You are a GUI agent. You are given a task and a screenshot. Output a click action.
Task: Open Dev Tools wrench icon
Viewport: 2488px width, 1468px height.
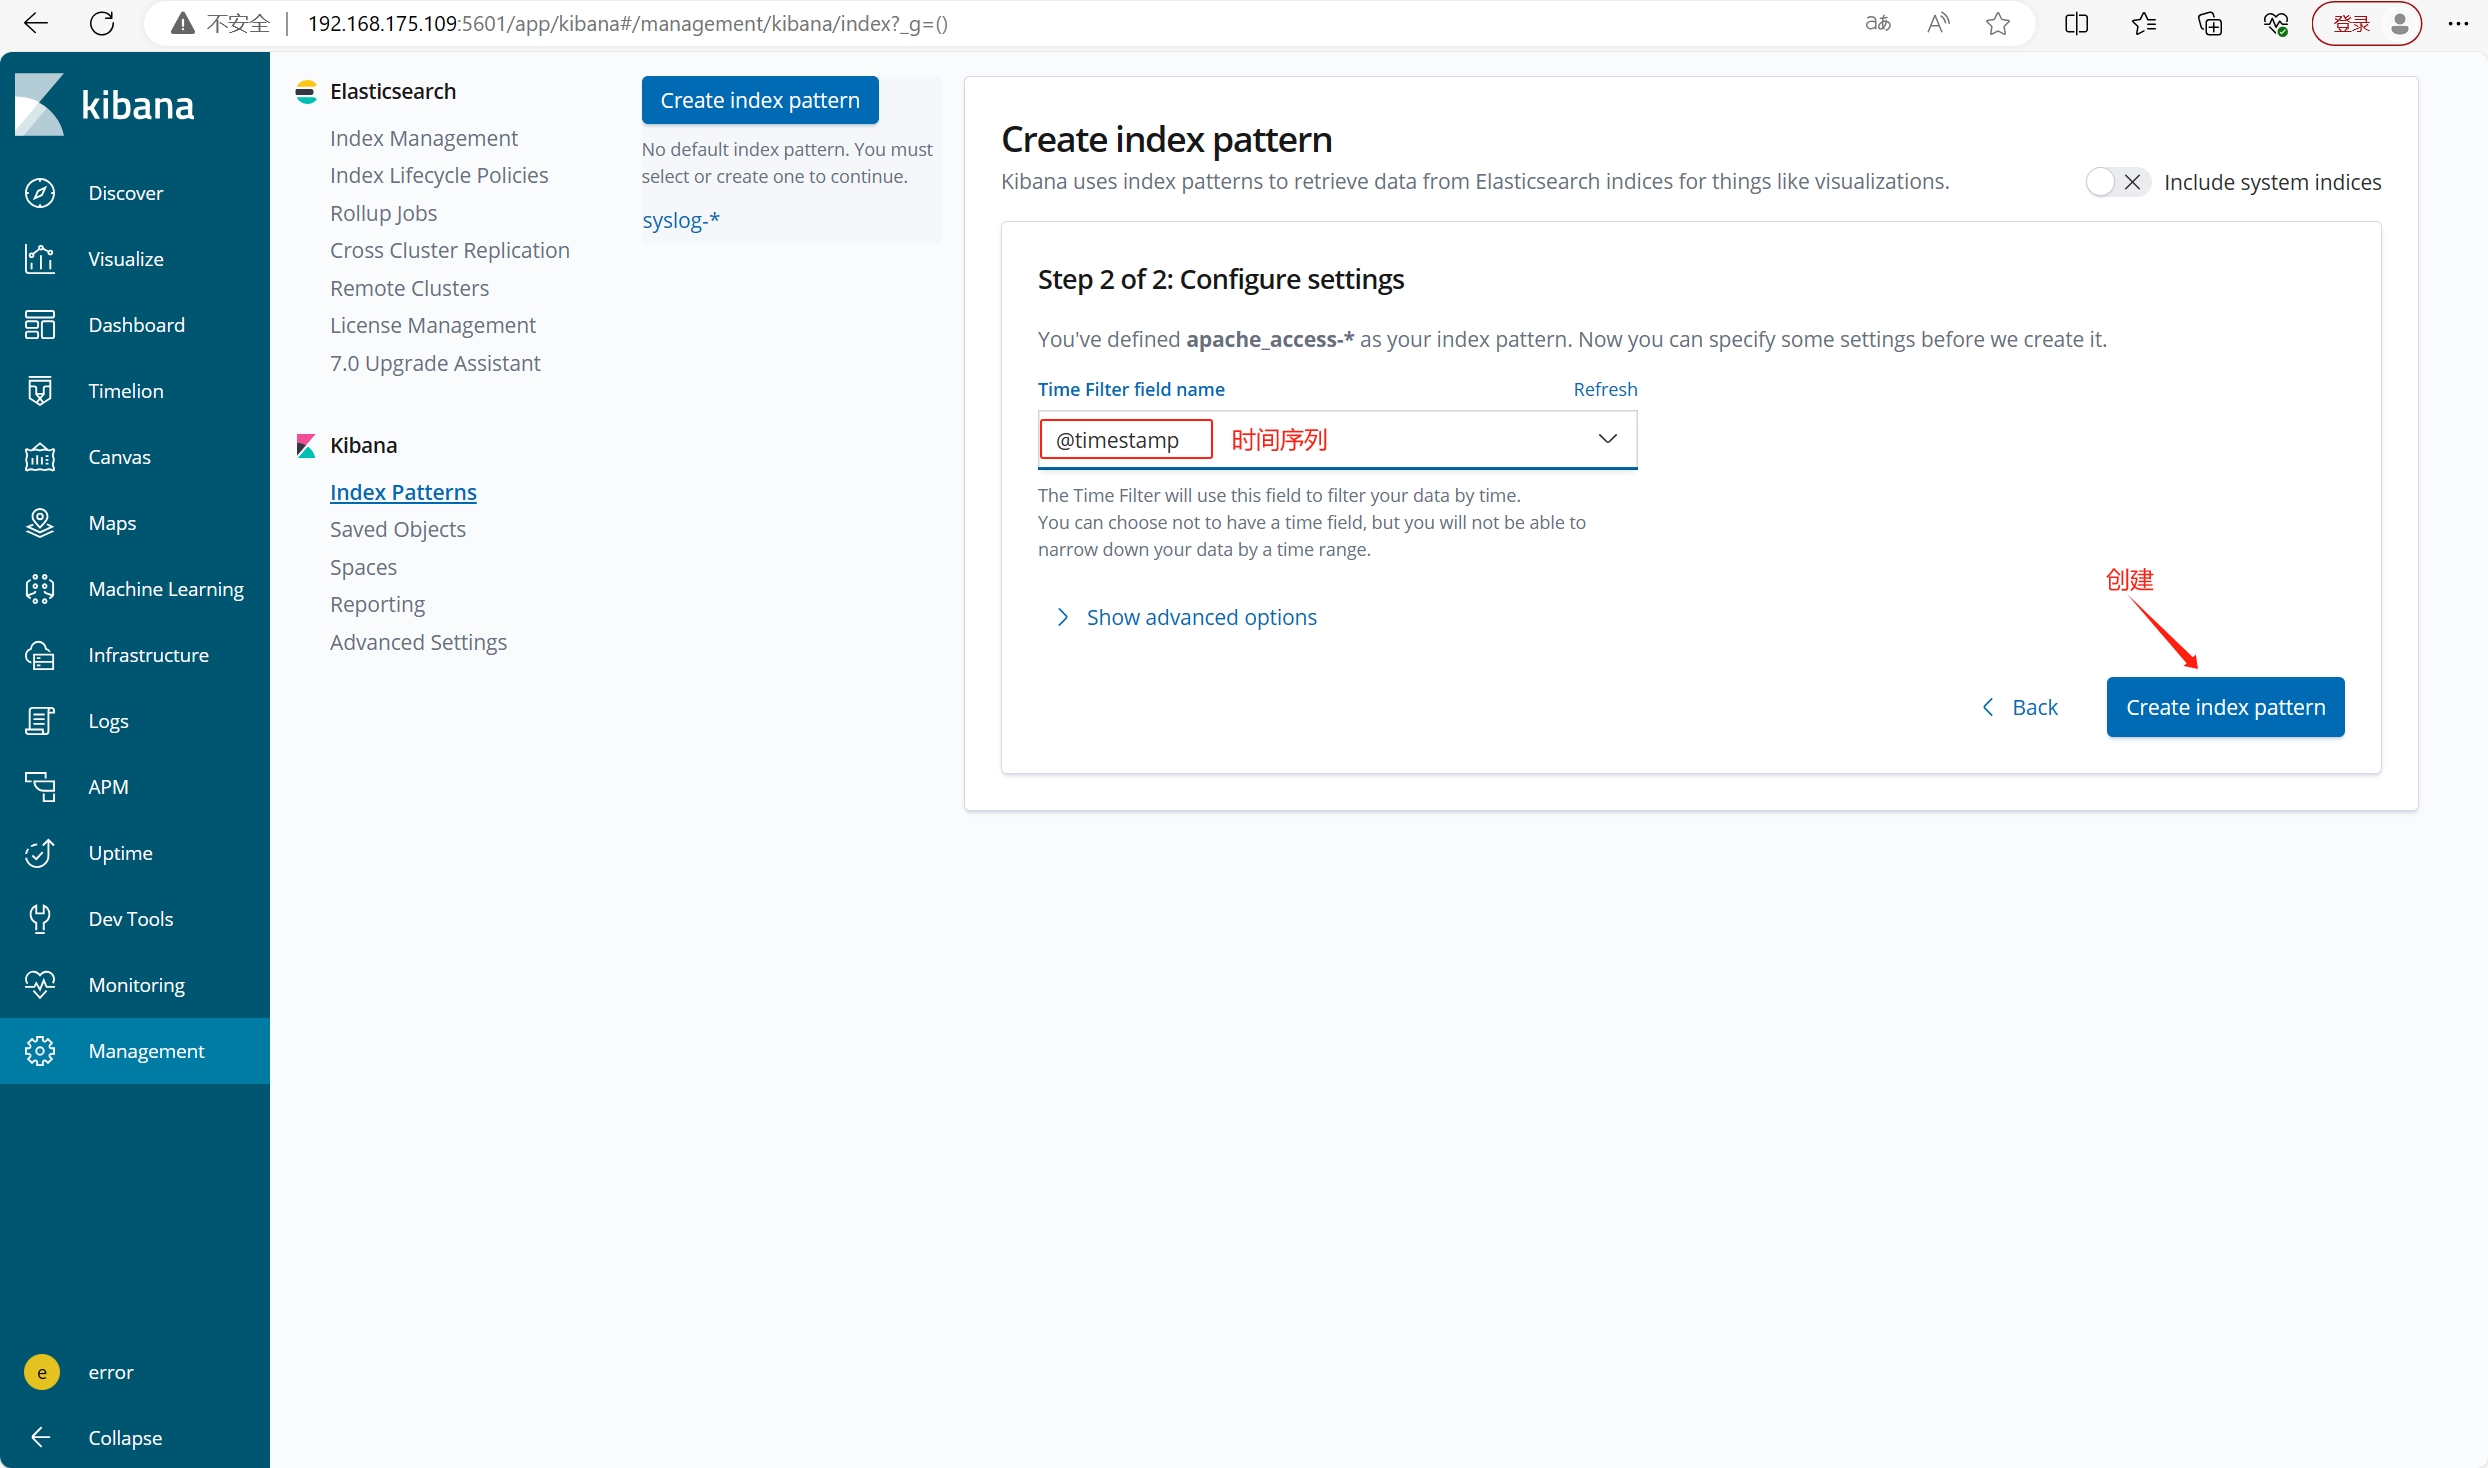40,919
